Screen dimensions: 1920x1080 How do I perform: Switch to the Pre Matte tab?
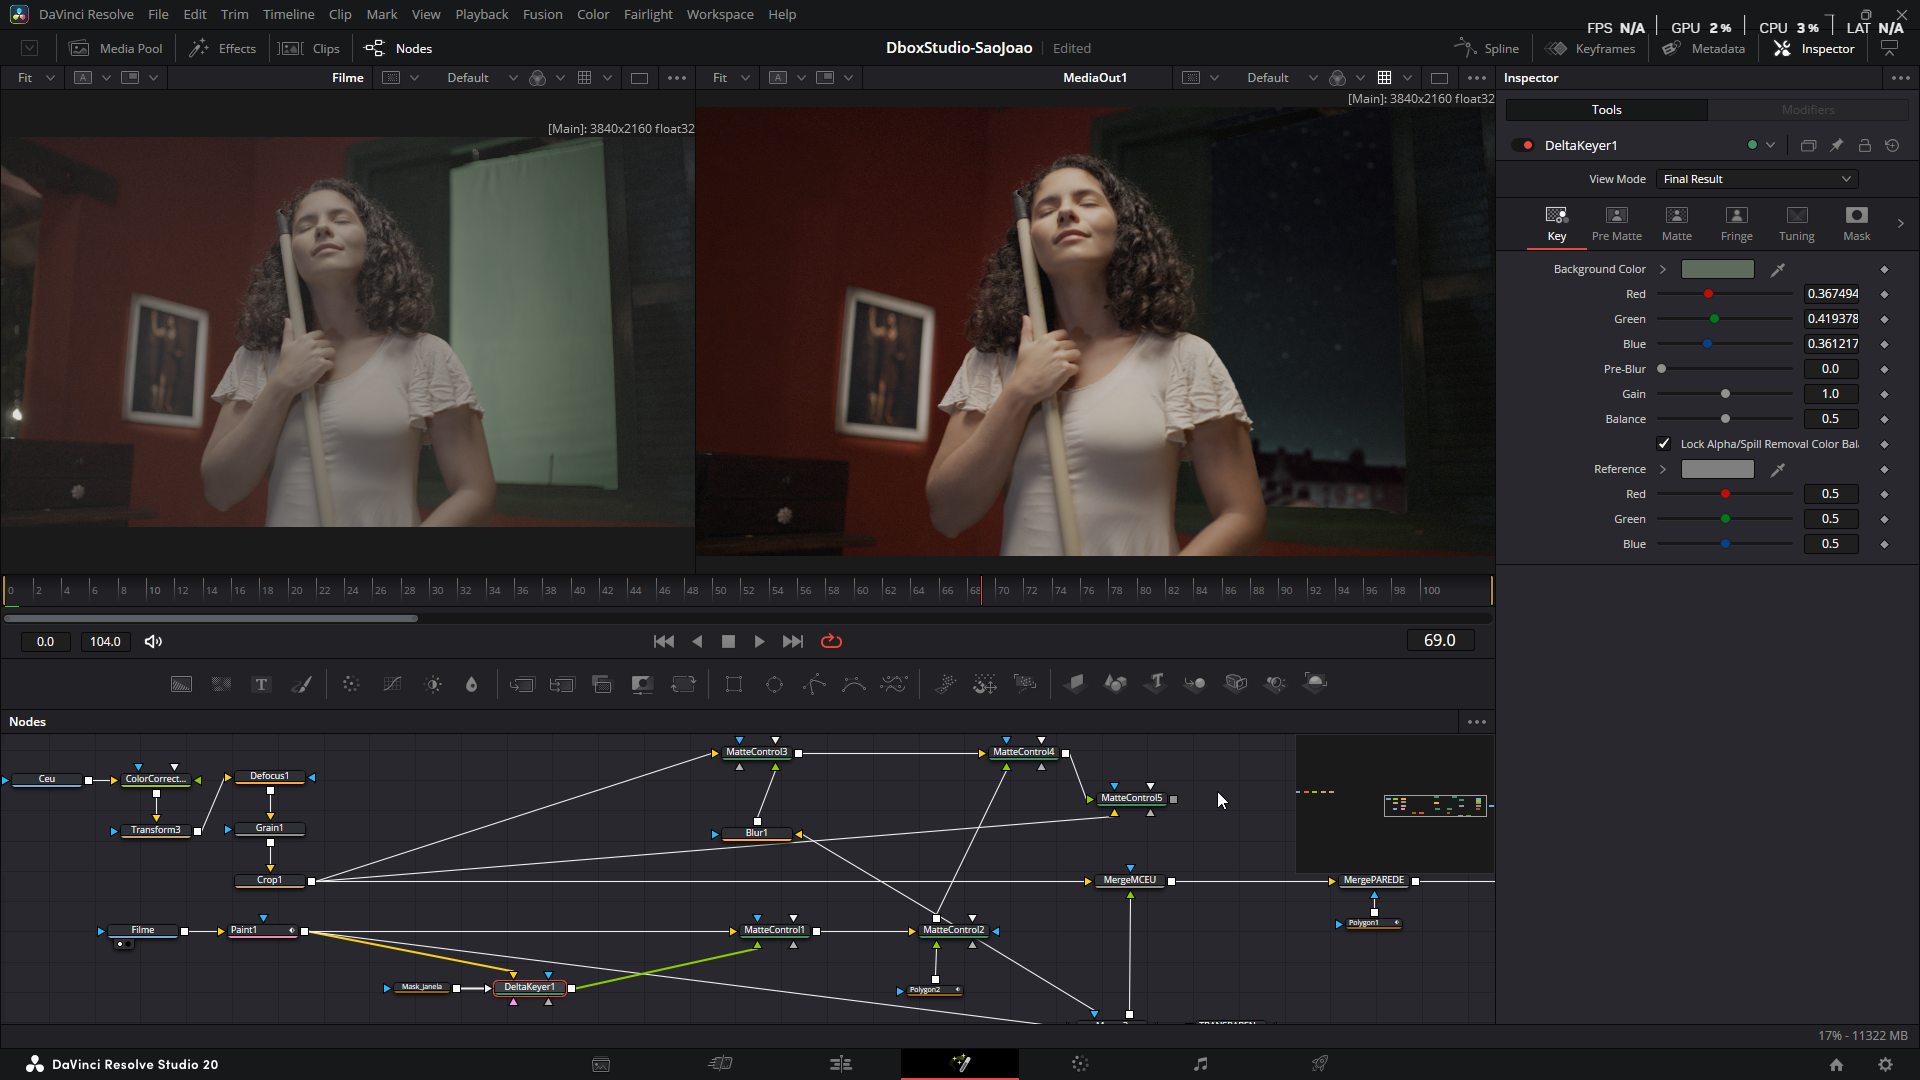pyautogui.click(x=1617, y=225)
